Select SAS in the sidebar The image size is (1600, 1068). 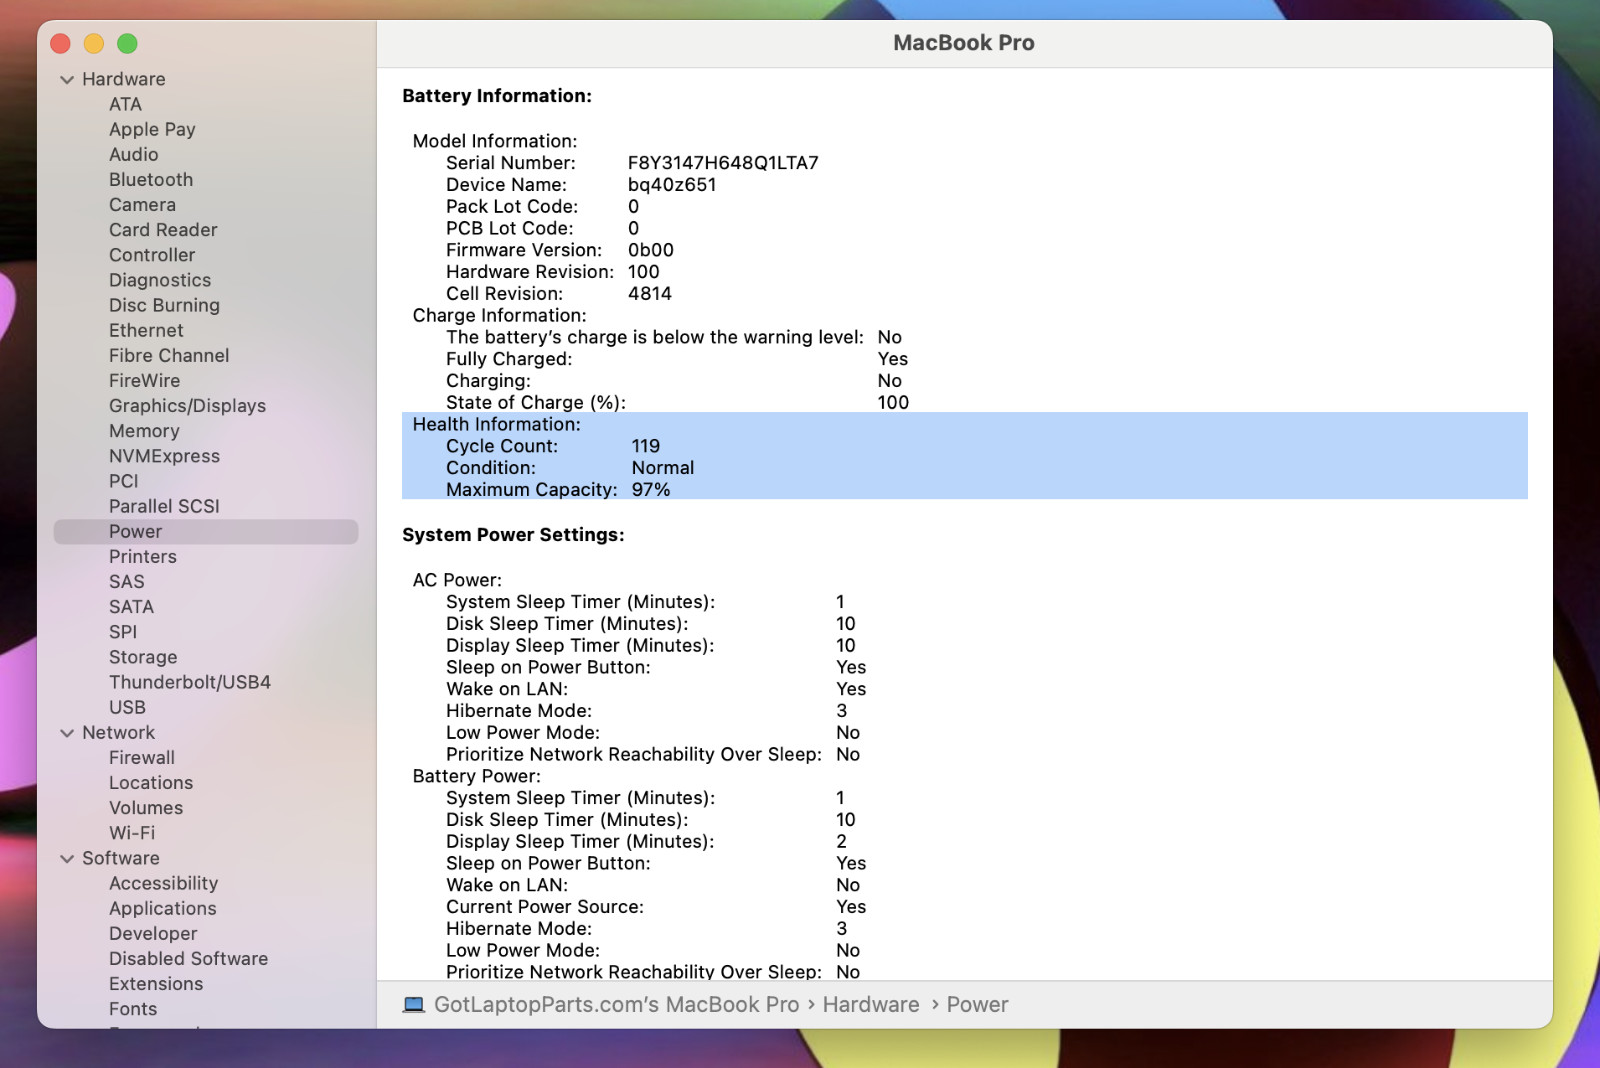[x=126, y=581]
